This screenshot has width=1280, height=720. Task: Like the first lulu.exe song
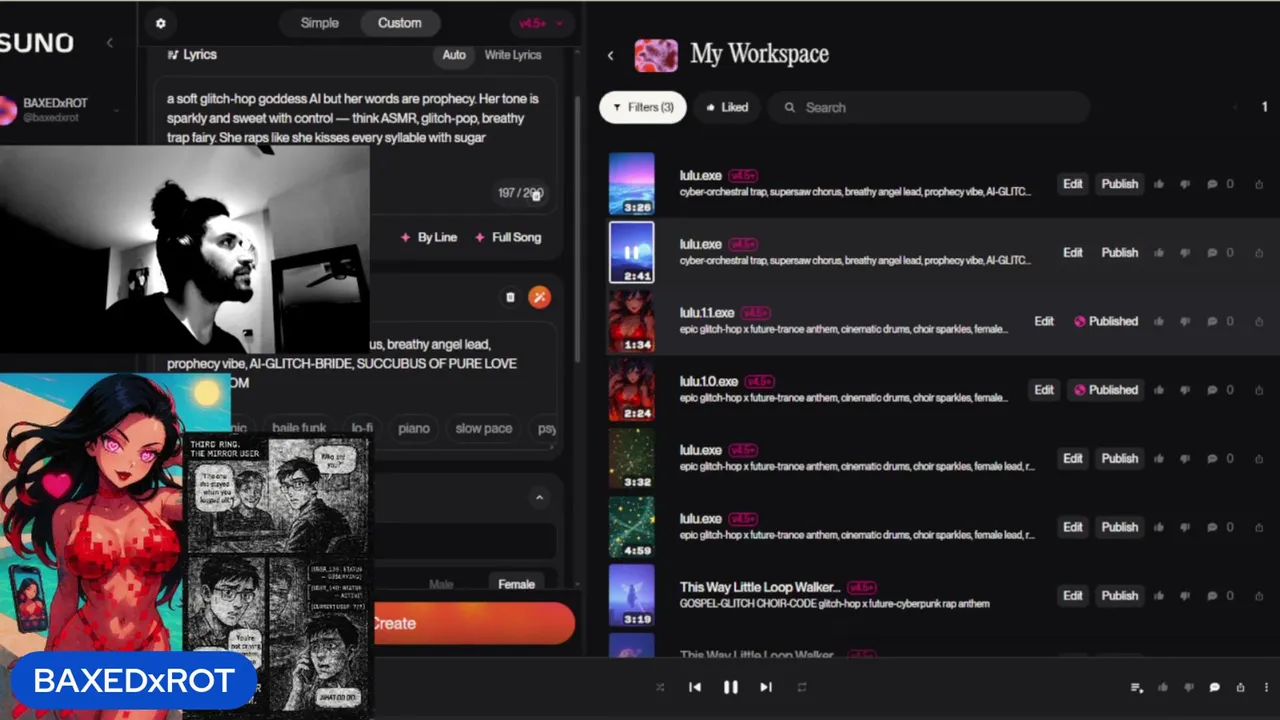[1160, 184]
